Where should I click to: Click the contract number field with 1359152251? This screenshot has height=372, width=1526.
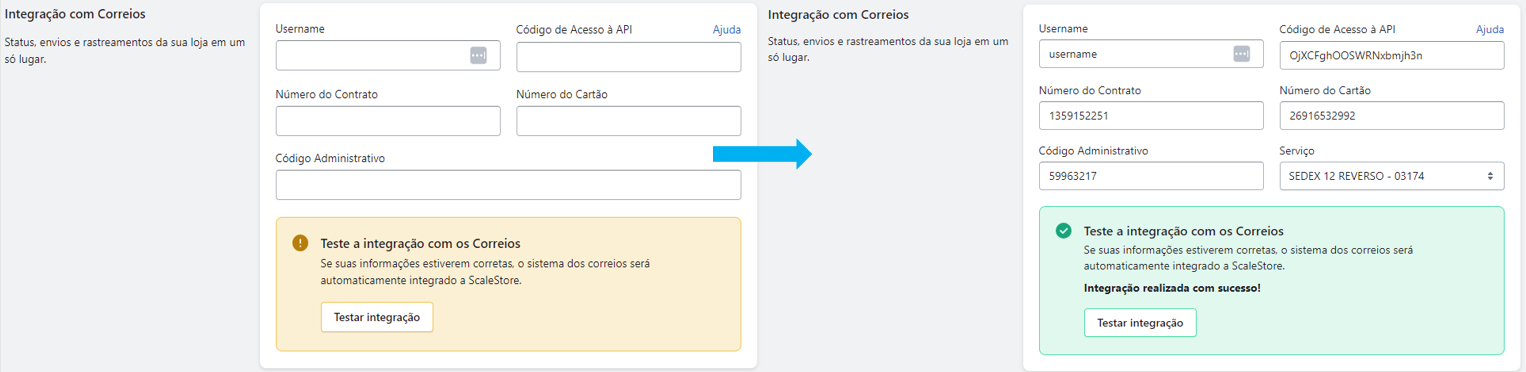click(1152, 115)
